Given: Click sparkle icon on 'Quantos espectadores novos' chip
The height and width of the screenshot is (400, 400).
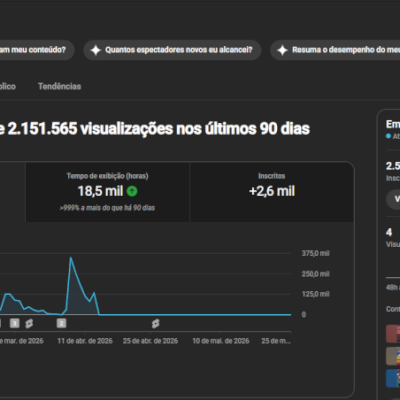Looking at the screenshot, I should [x=96, y=50].
